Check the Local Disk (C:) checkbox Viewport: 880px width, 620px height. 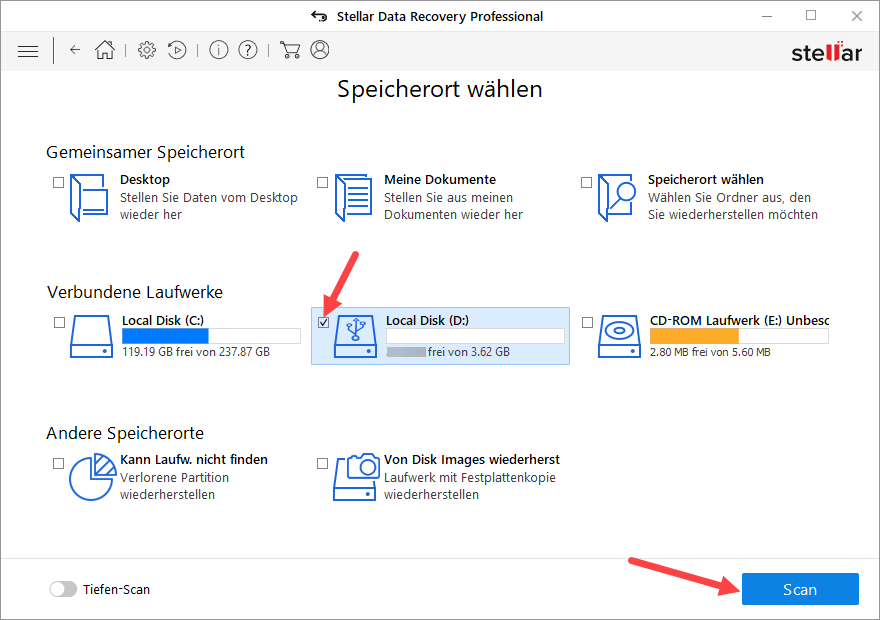pyautogui.click(x=59, y=323)
